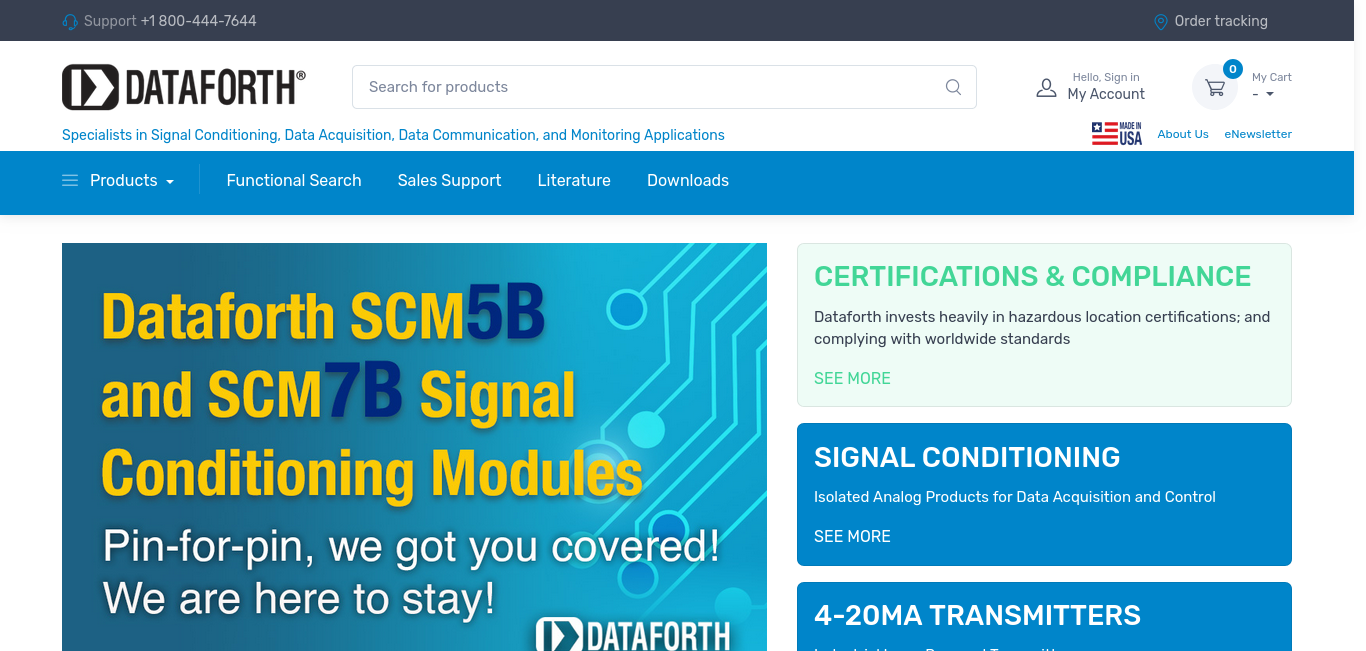This screenshot has height=651, width=1366.
Task: Expand the Products dropdown menu
Action: (132, 180)
